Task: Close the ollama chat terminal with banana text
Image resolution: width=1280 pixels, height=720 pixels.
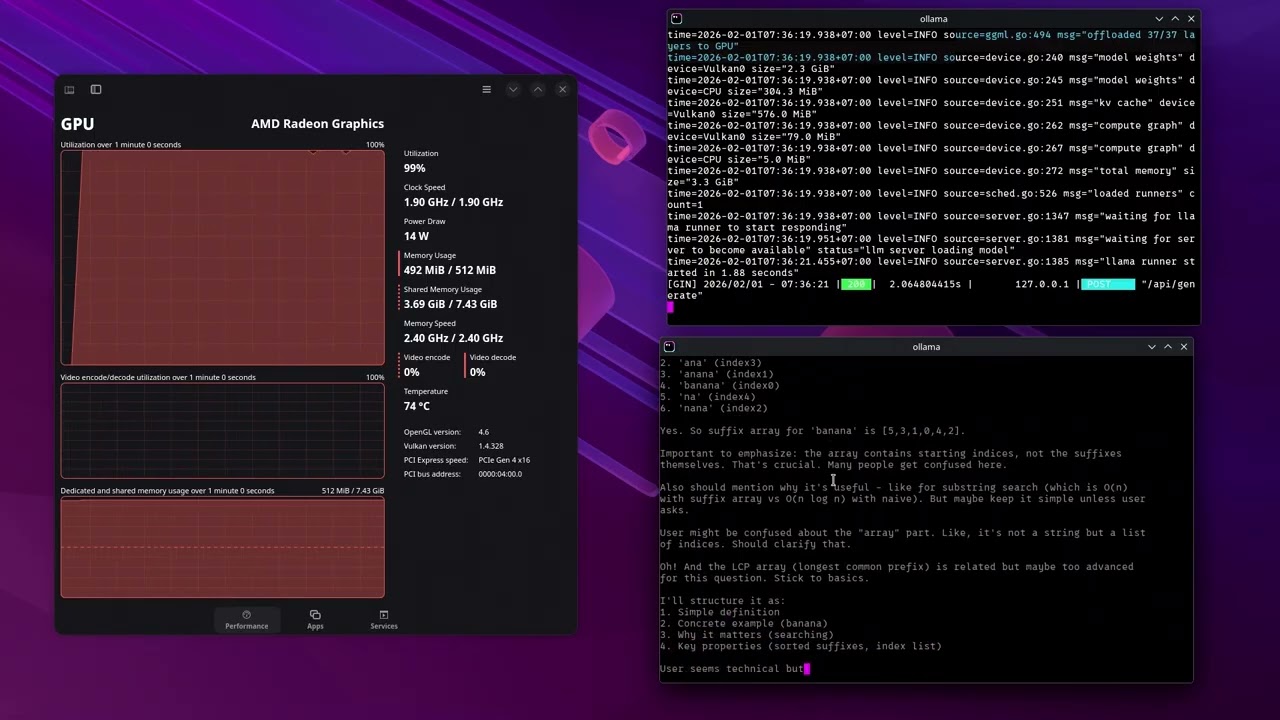Action: [1184, 347]
